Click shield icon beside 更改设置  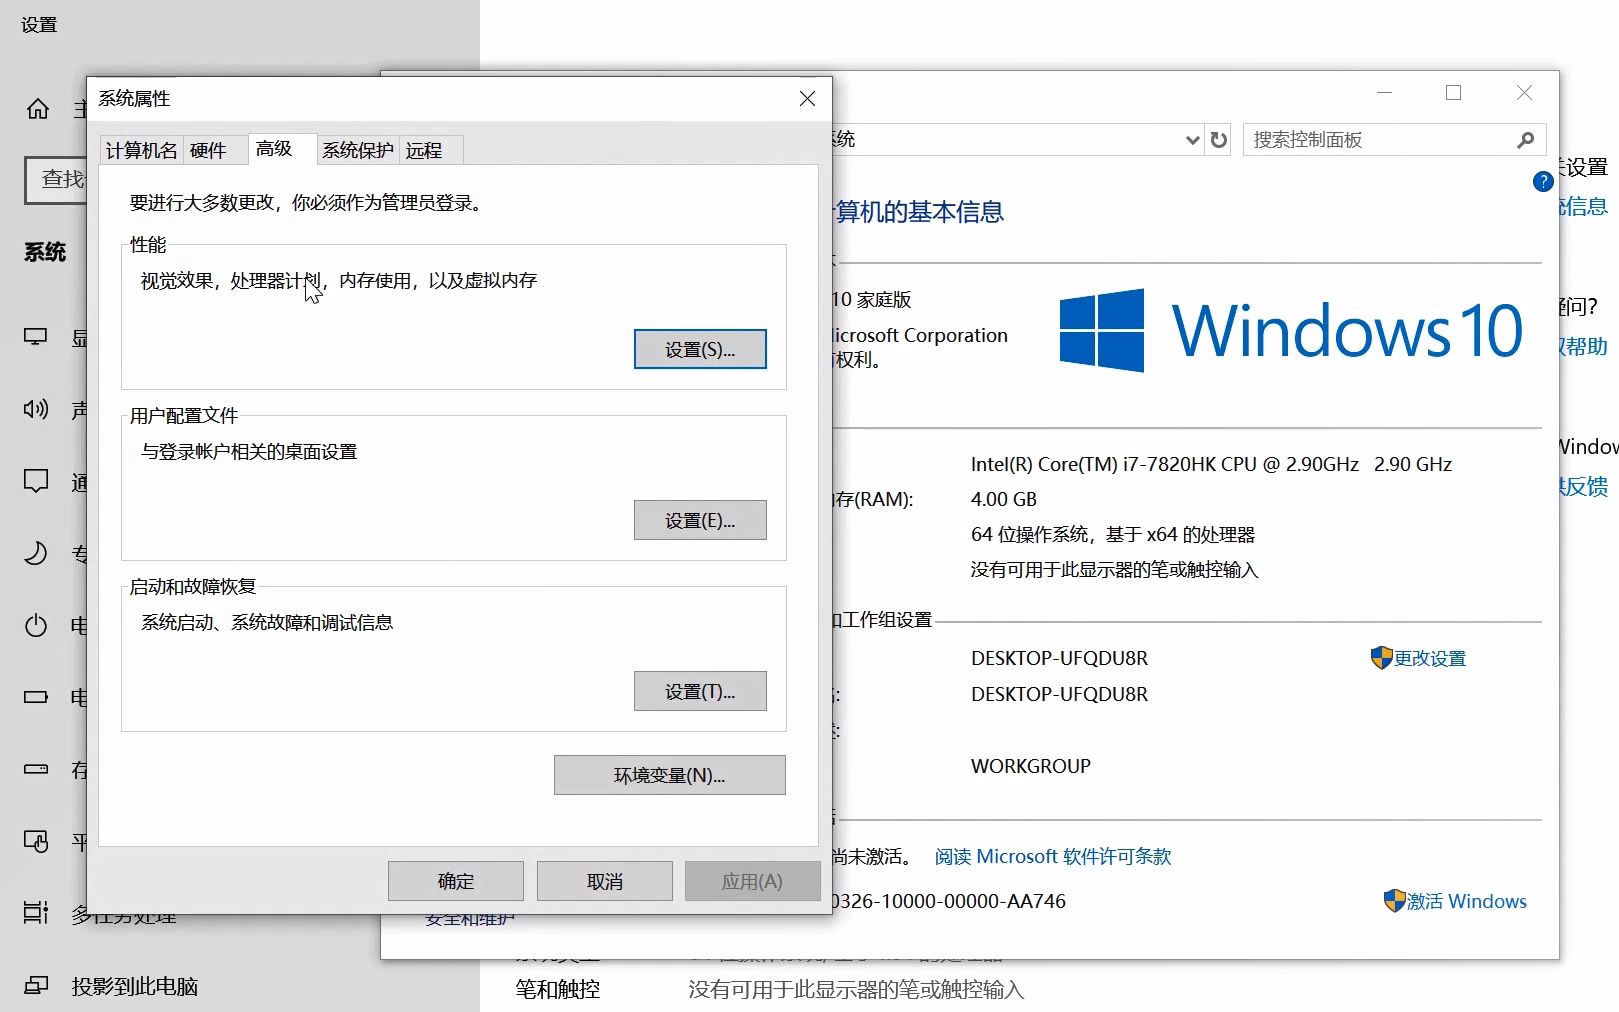1381,657
